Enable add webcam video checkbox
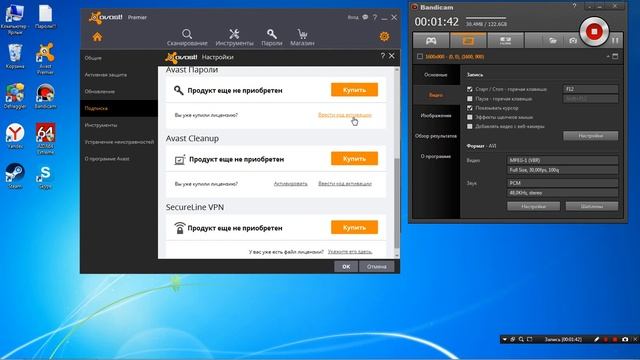This screenshot has width=640, height=360. click(470, 127)
